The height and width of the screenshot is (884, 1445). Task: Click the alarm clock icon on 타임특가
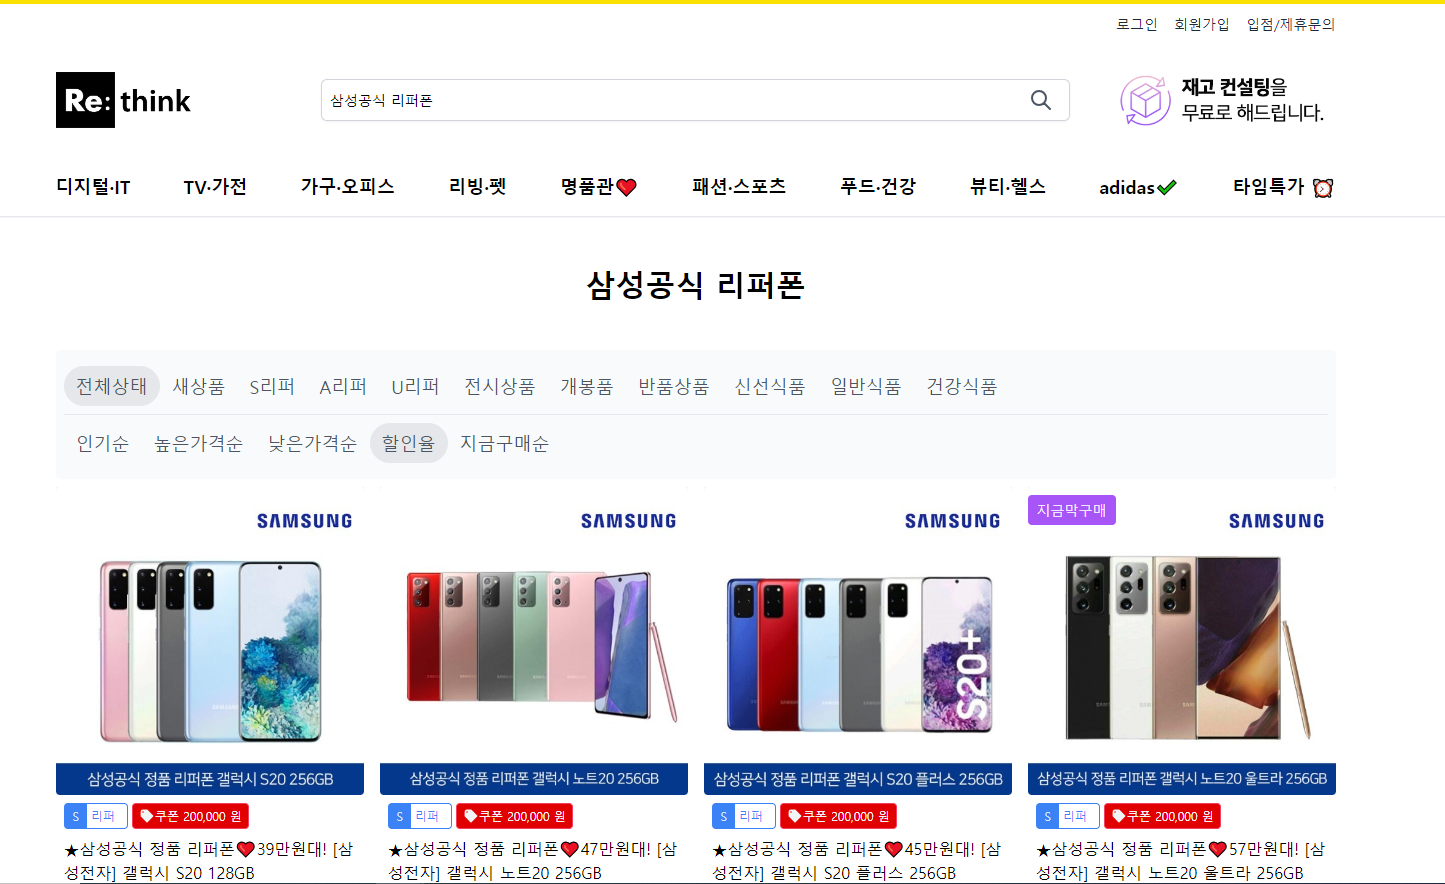[1322, 188]
